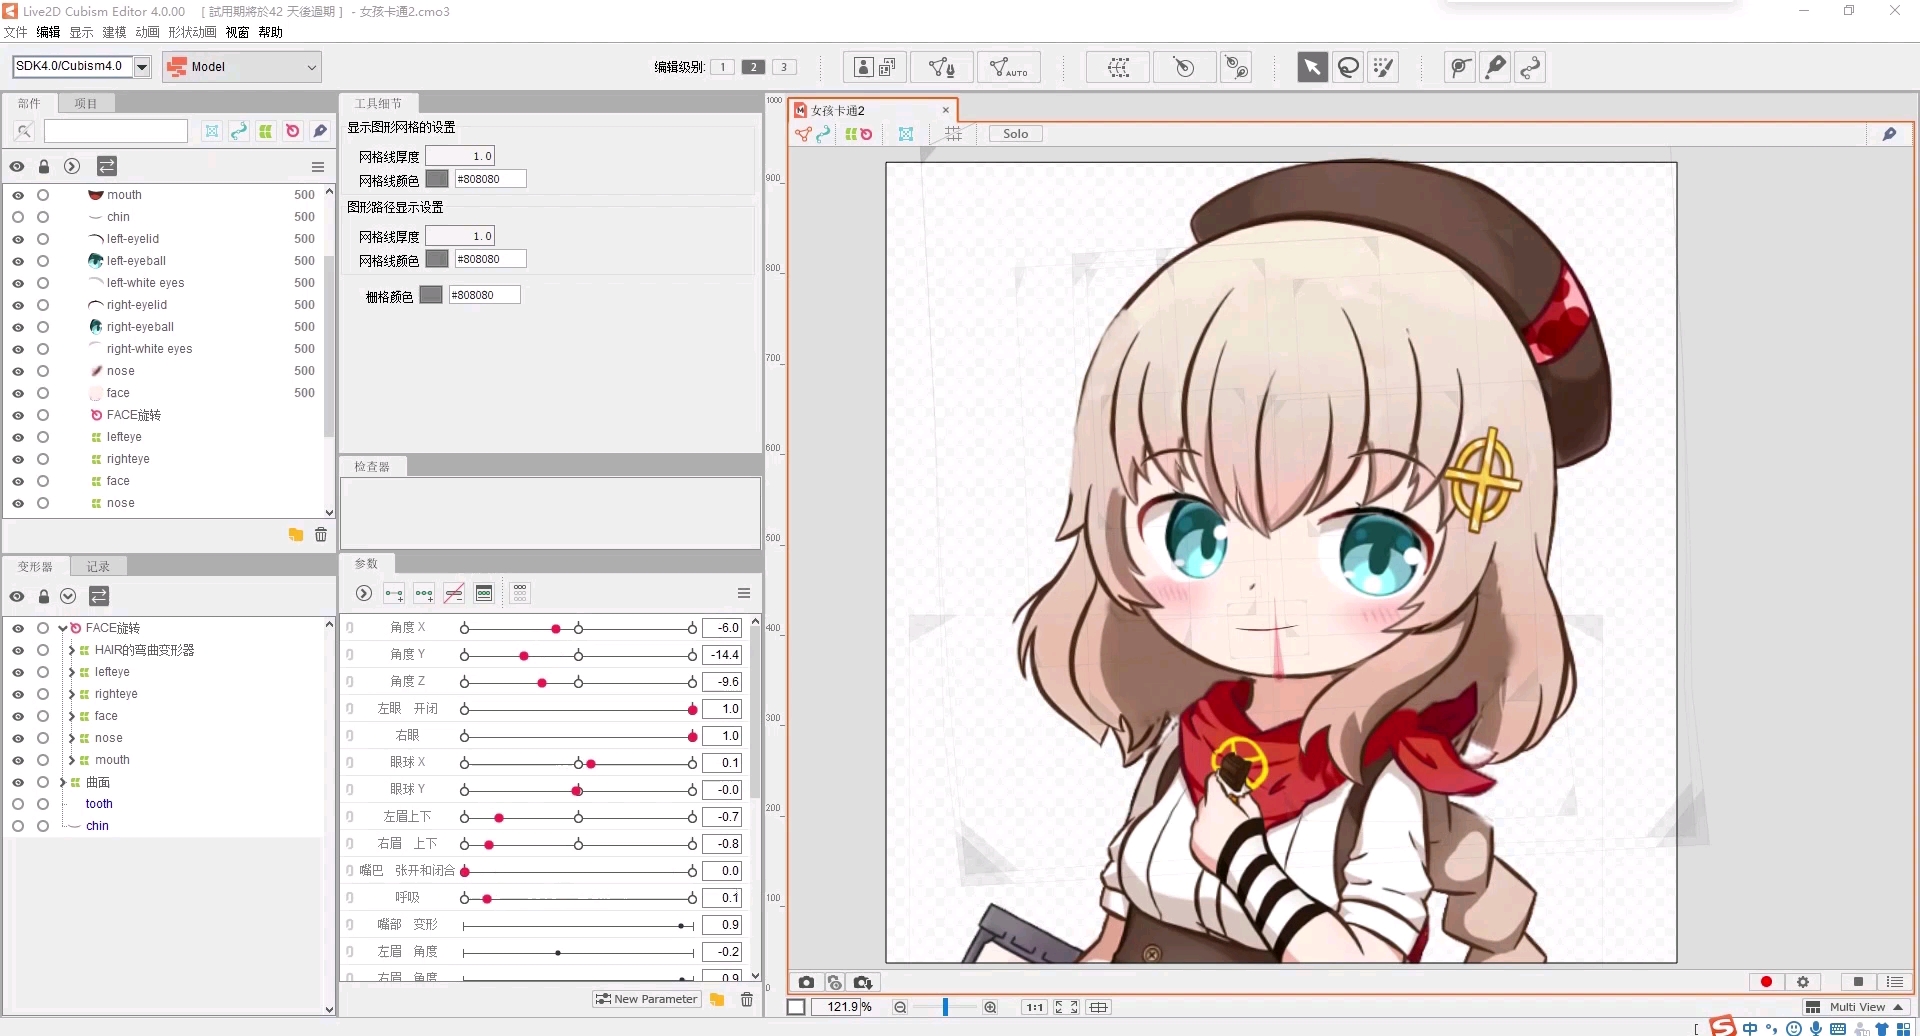Collapse the Multi View panel at bottom right
This screenshot has width=1920, height=1036.
[1896, 1007]
